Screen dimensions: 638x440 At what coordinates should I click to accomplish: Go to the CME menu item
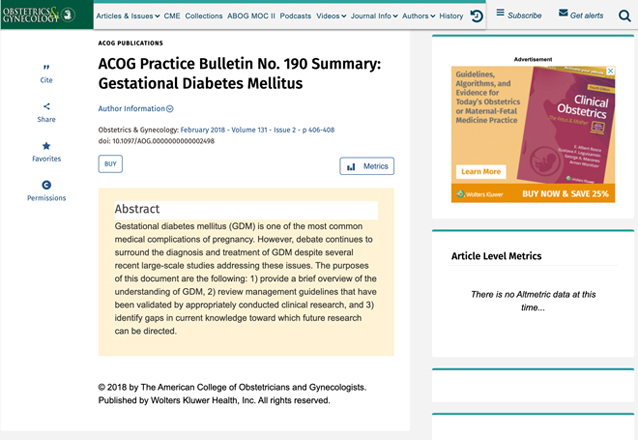pos(172,16)
